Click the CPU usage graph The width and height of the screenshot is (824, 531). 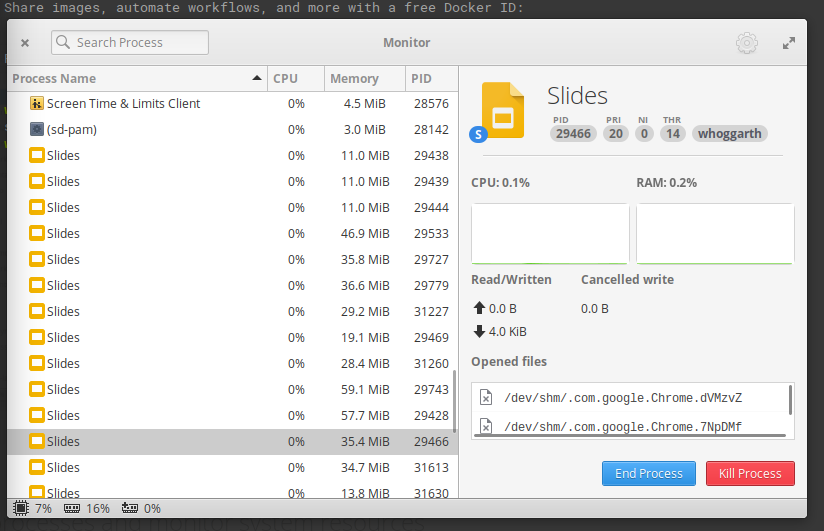click(x=550, y=234)
